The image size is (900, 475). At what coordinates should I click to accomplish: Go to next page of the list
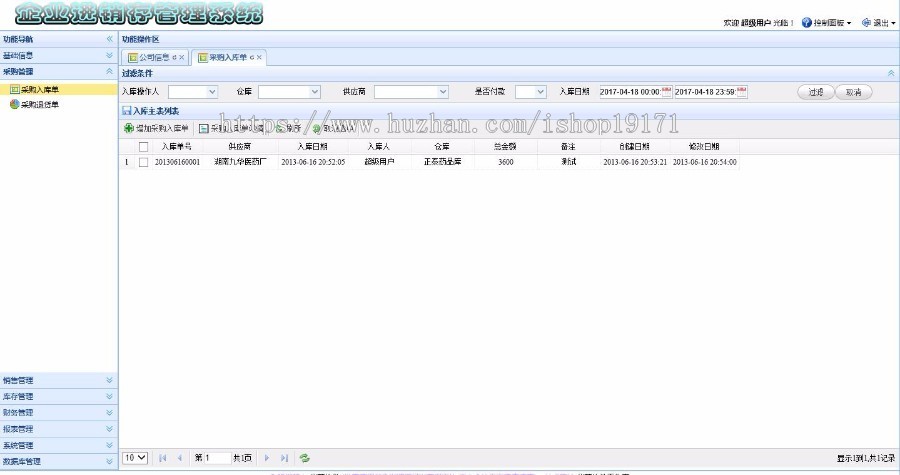[x=267, y=458]
